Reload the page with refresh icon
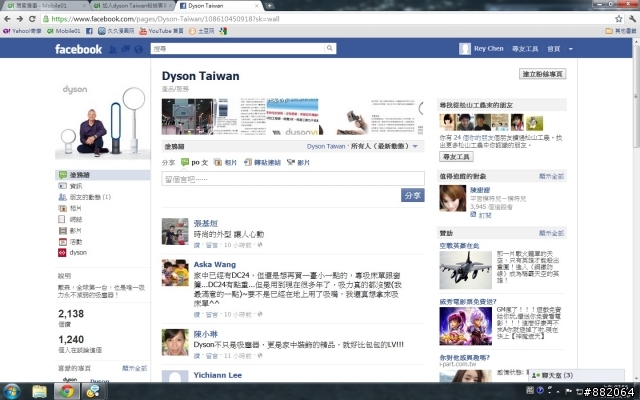The width and height of the screenshot is (640, 400). [32, 19]
